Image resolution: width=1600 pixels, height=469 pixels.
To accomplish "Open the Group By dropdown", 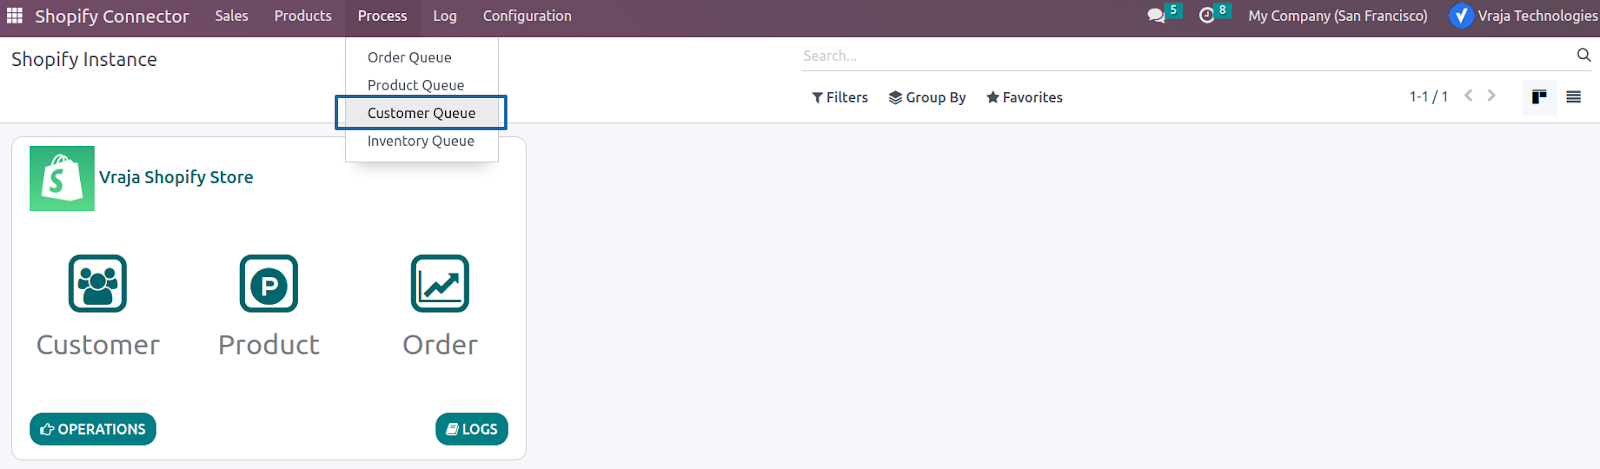I will 927,97.
